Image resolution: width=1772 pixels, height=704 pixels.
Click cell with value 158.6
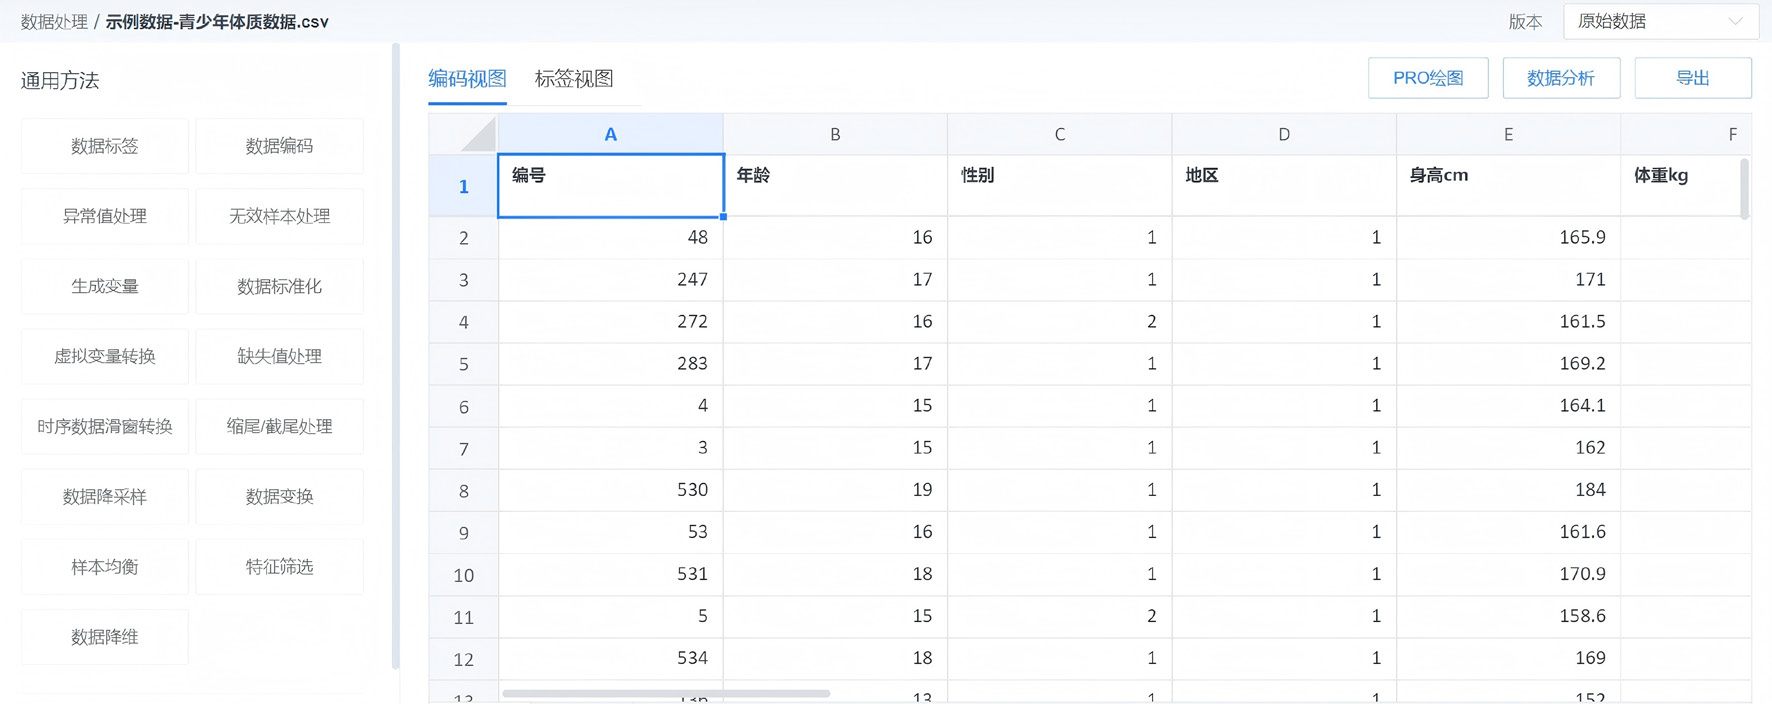(x=1508, y=616)
